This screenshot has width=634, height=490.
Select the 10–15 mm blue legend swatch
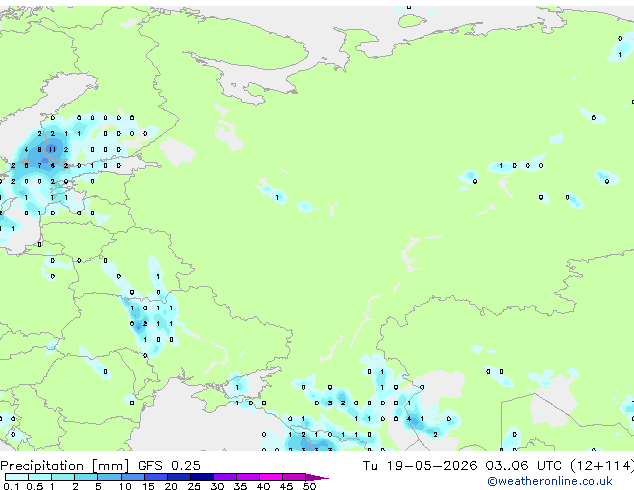click(132, 477)
